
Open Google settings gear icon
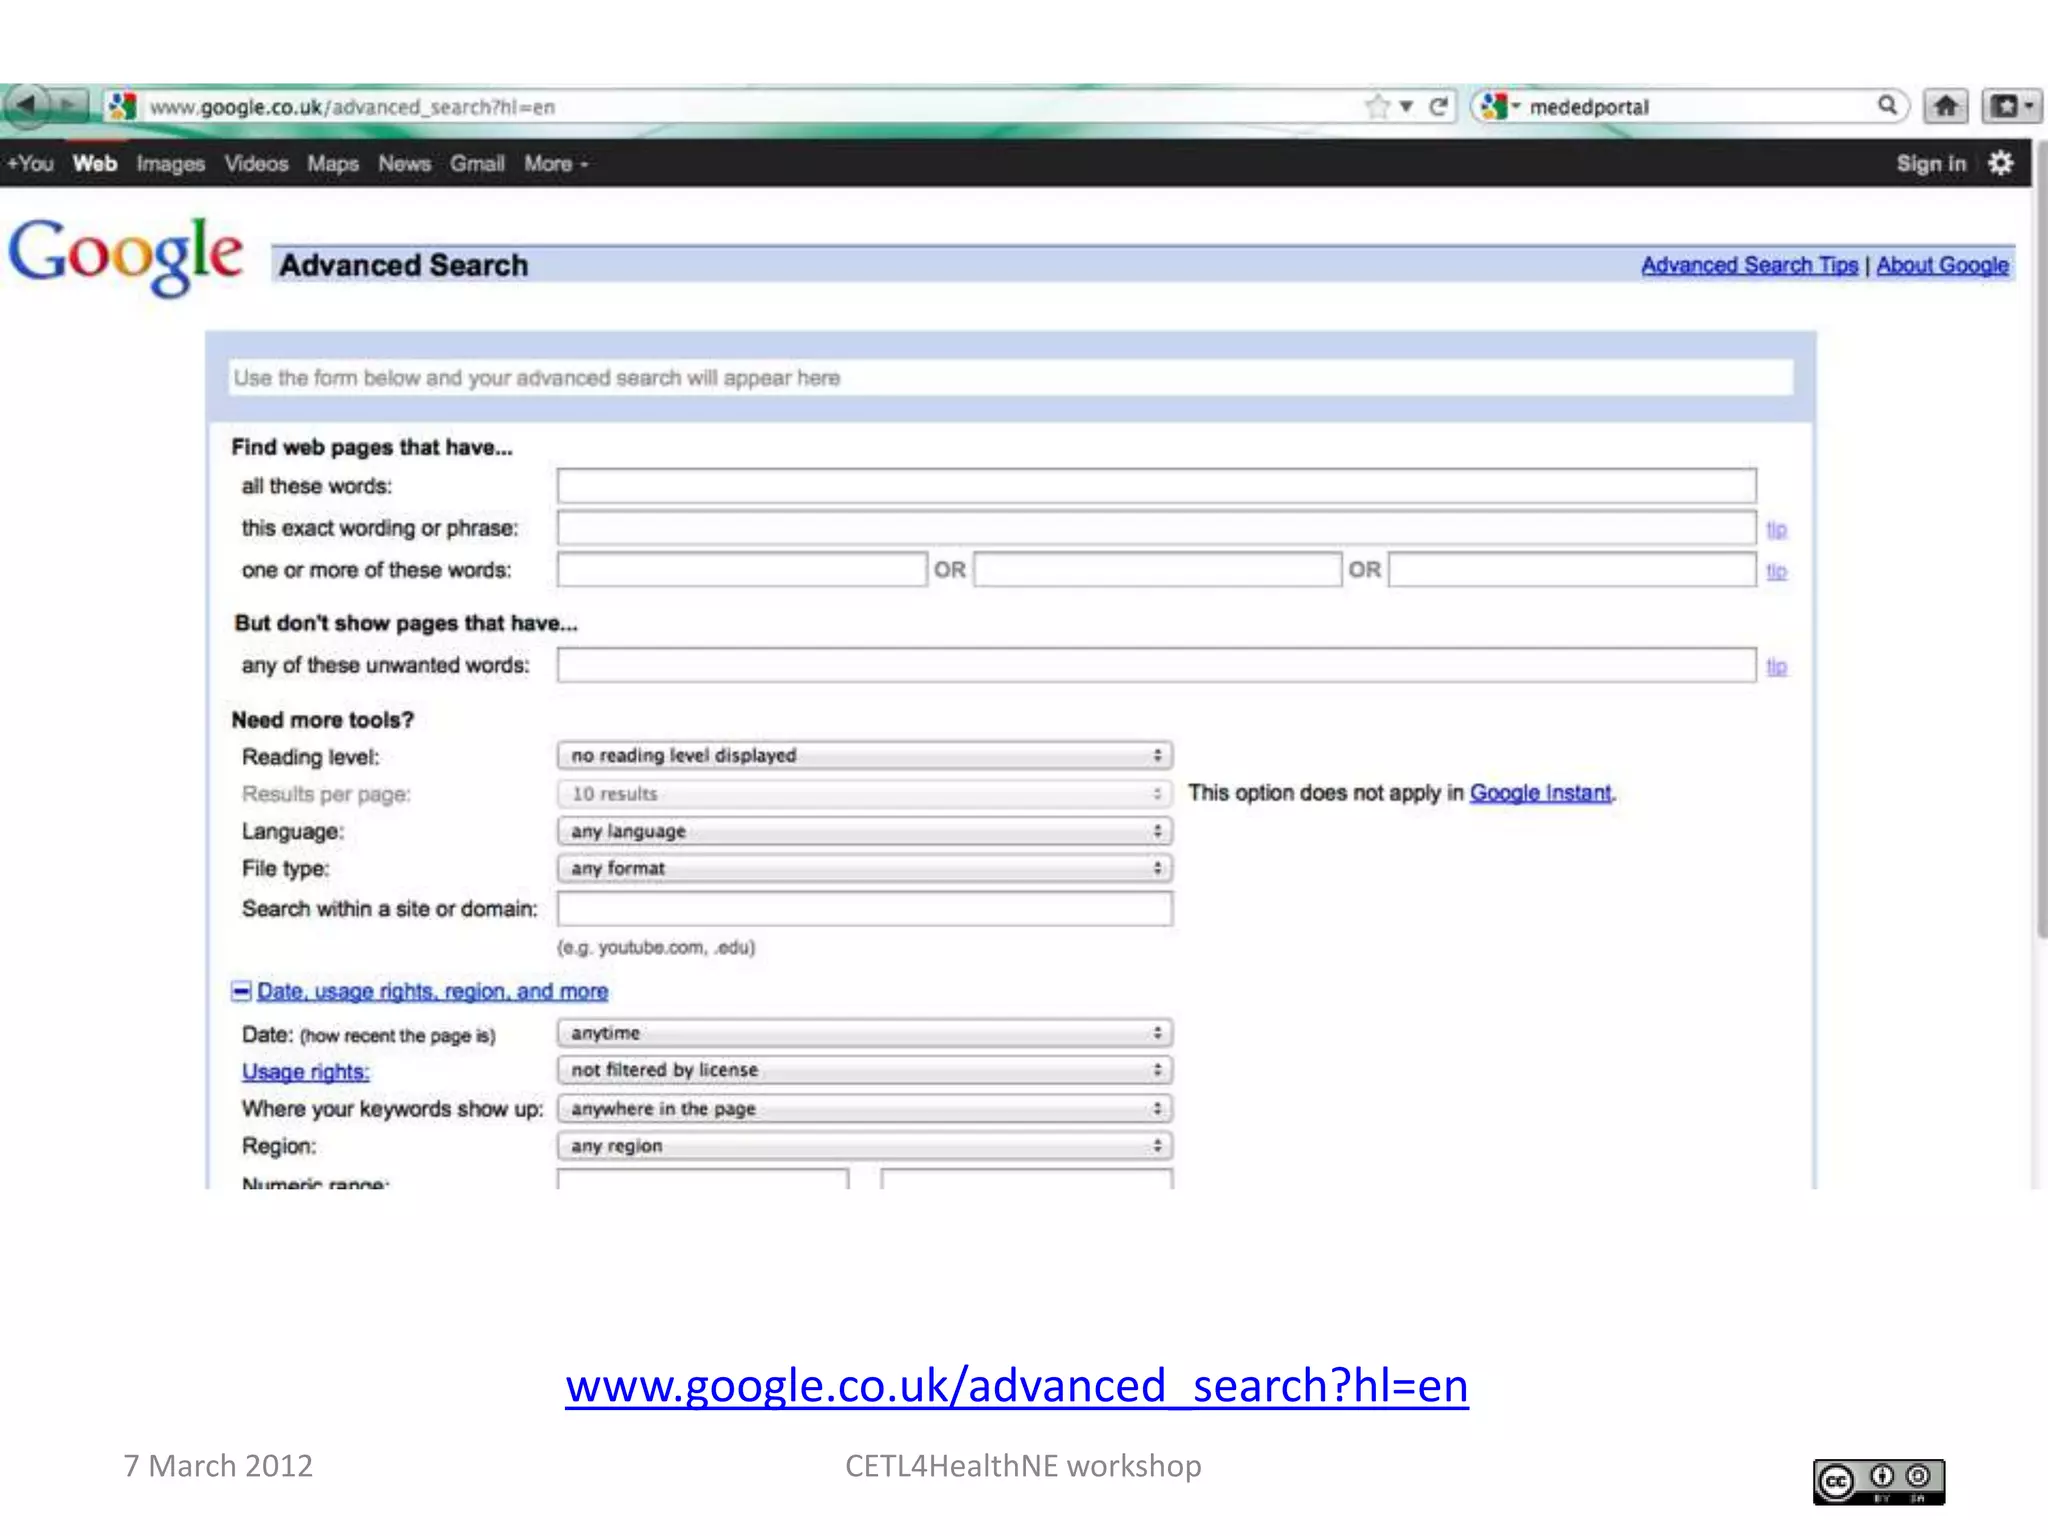pyautogui.click(x=2001, y=163)
